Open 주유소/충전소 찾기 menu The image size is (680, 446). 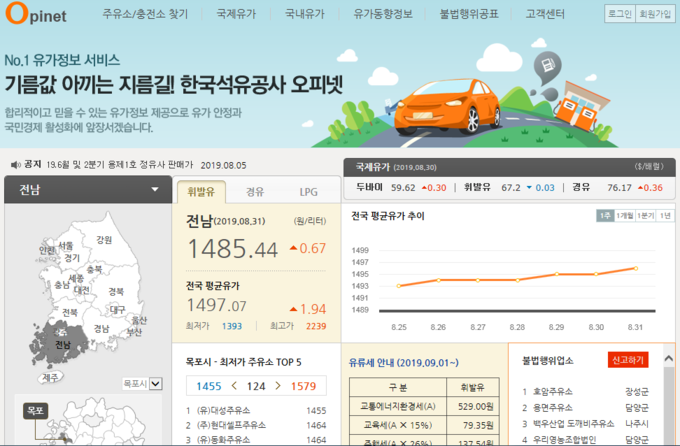point(145,14)
